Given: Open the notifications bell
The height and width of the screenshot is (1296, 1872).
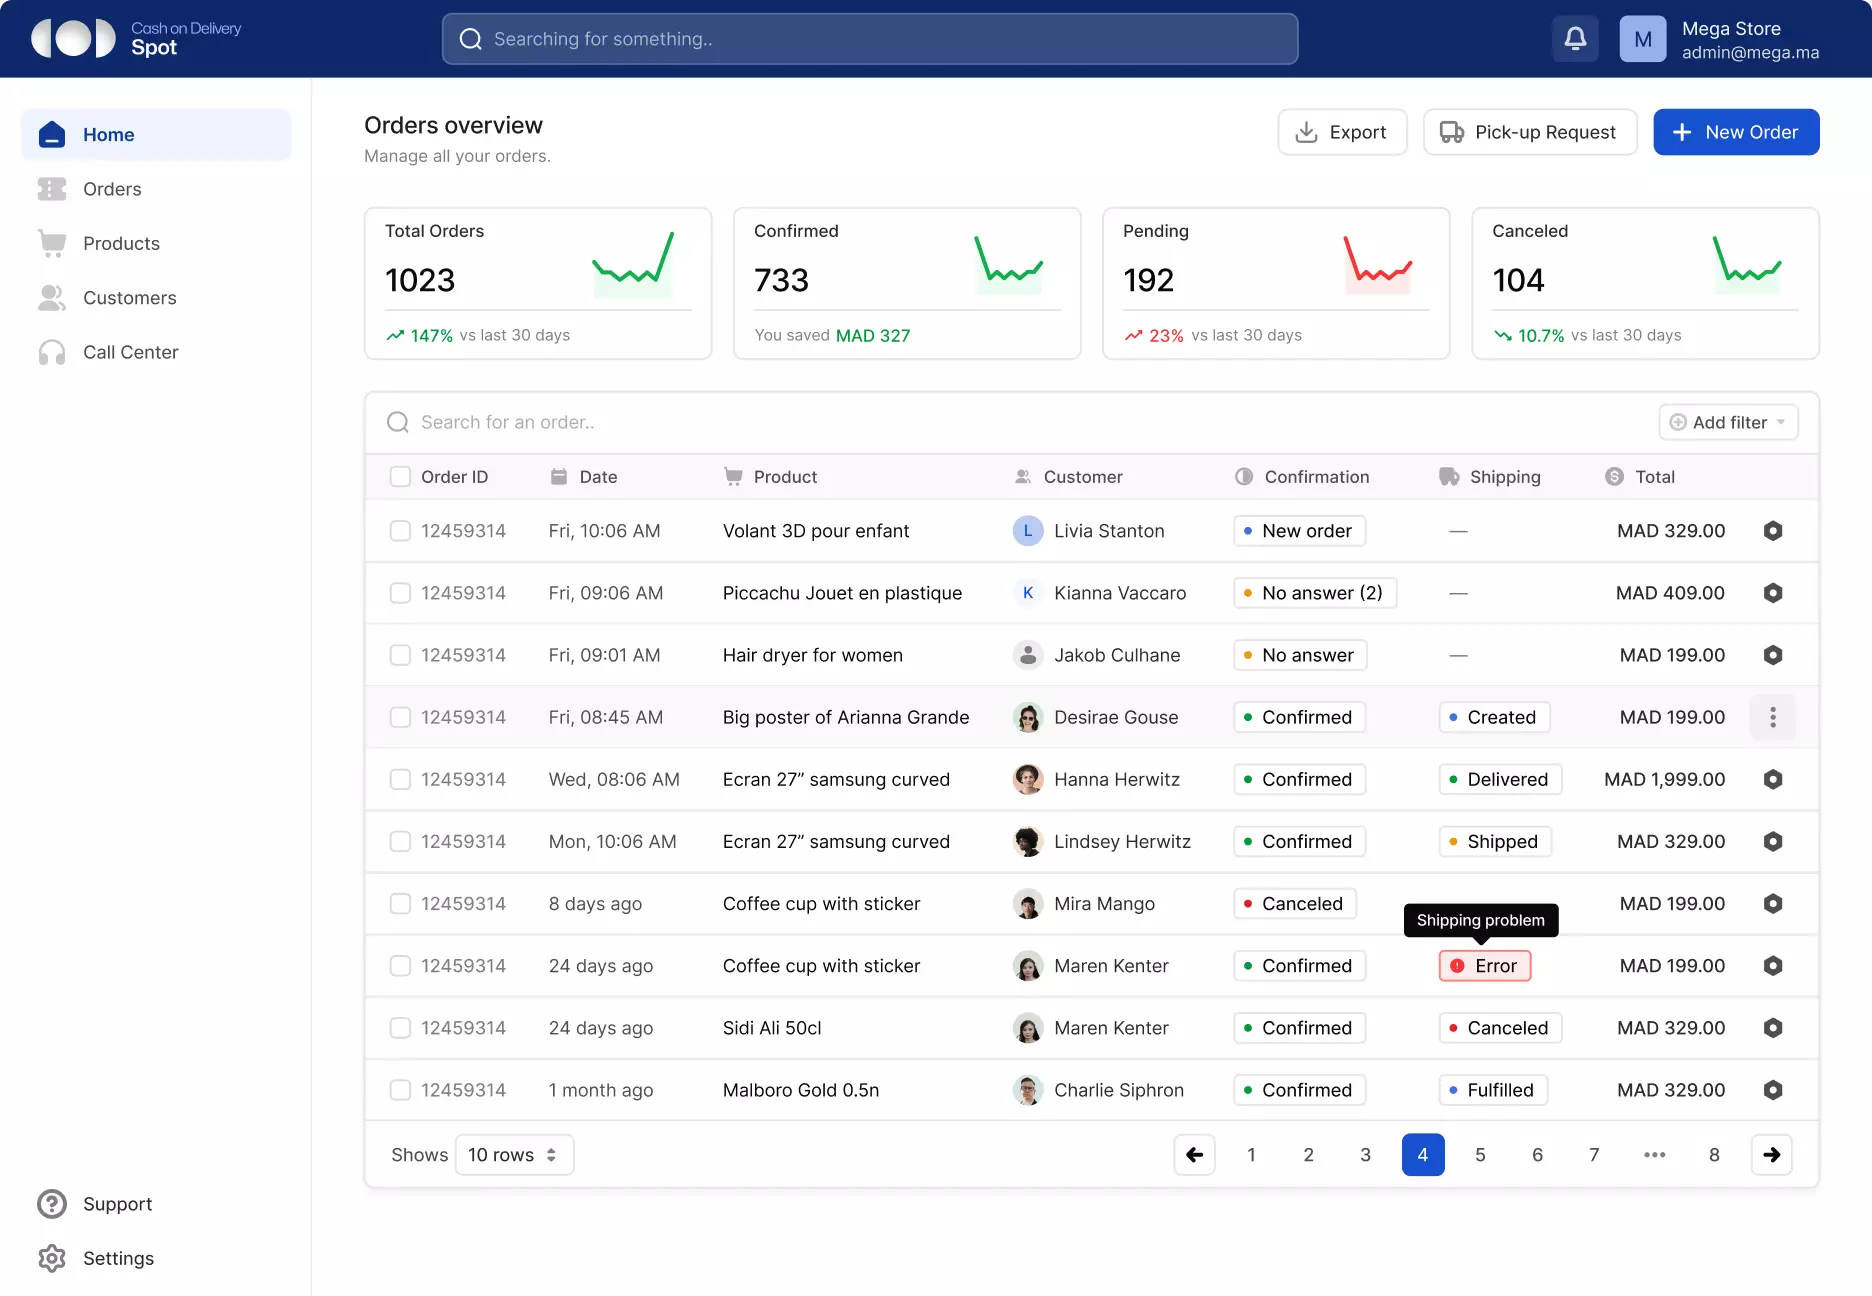Looking at the screenshot, I should 1574,38.
